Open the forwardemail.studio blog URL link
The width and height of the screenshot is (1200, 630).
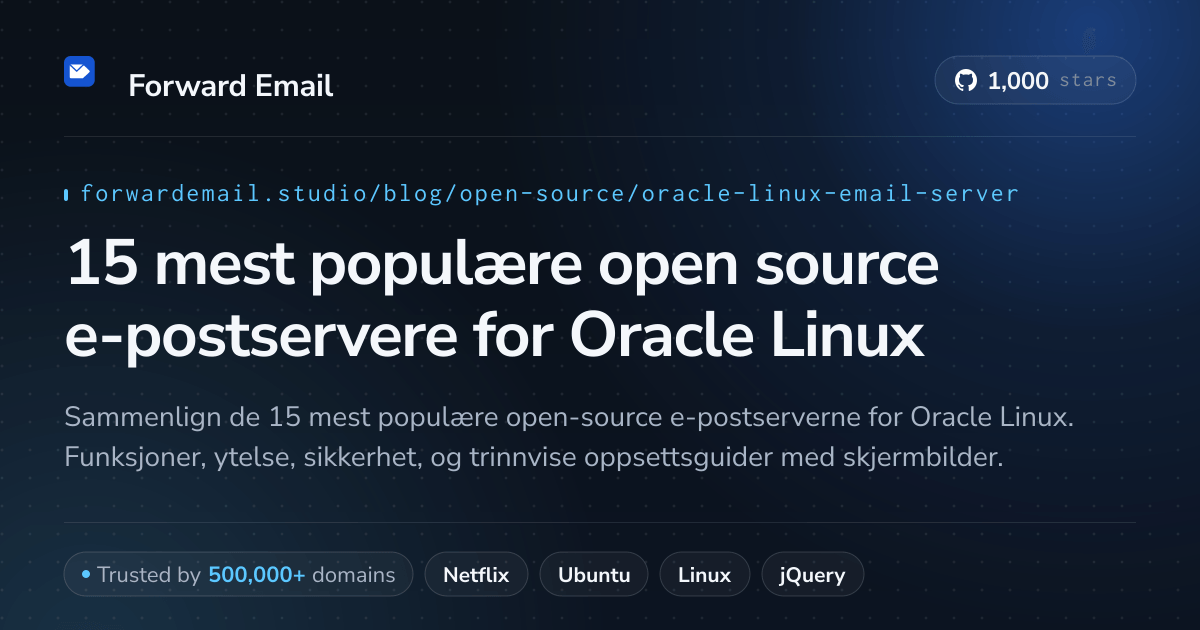click(549, 193)
